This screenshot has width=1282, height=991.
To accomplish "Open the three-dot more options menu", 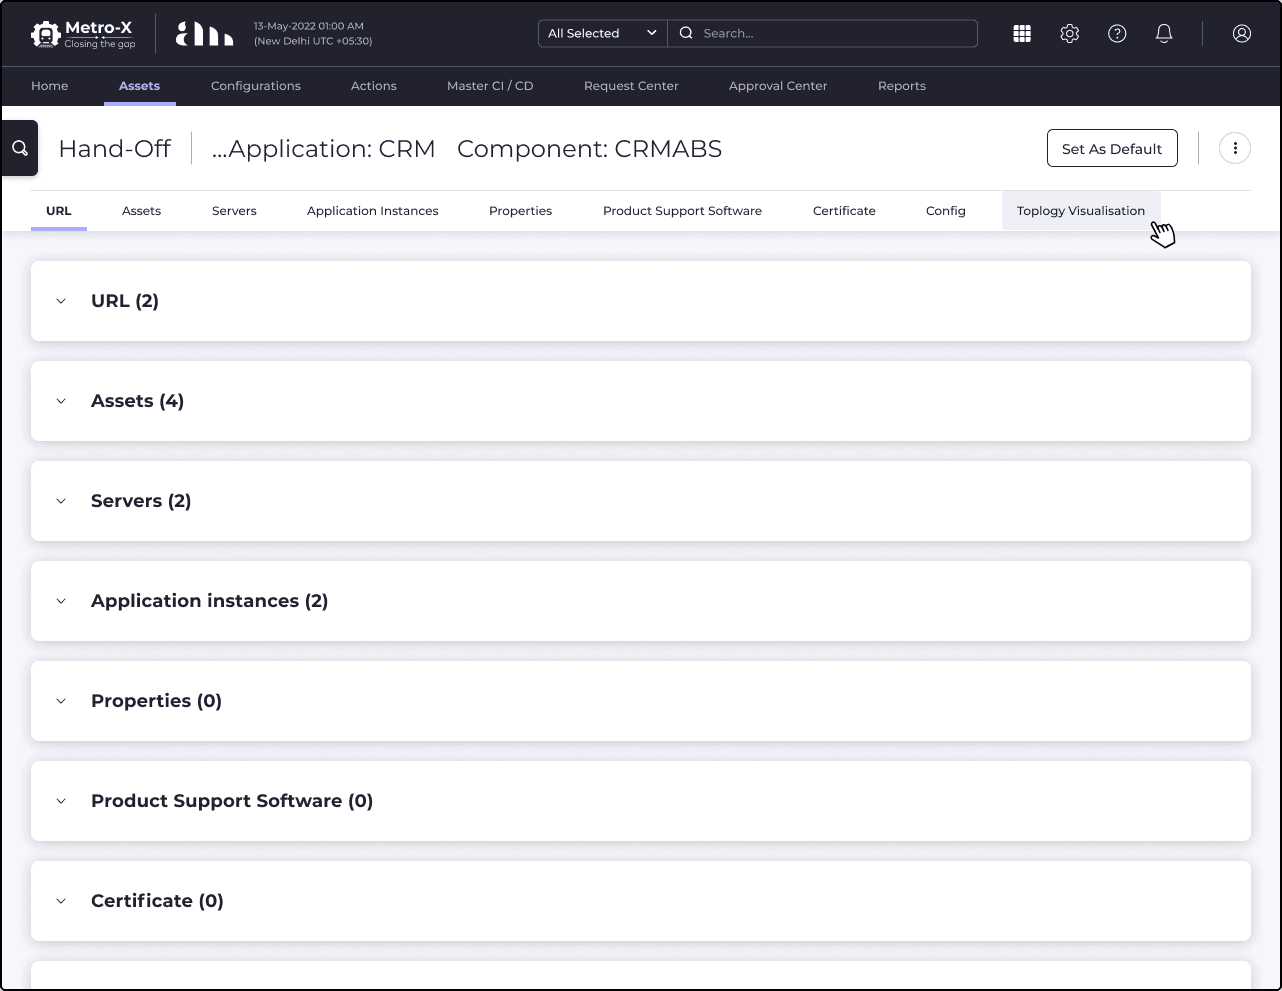I will (x=1235, y=148).
